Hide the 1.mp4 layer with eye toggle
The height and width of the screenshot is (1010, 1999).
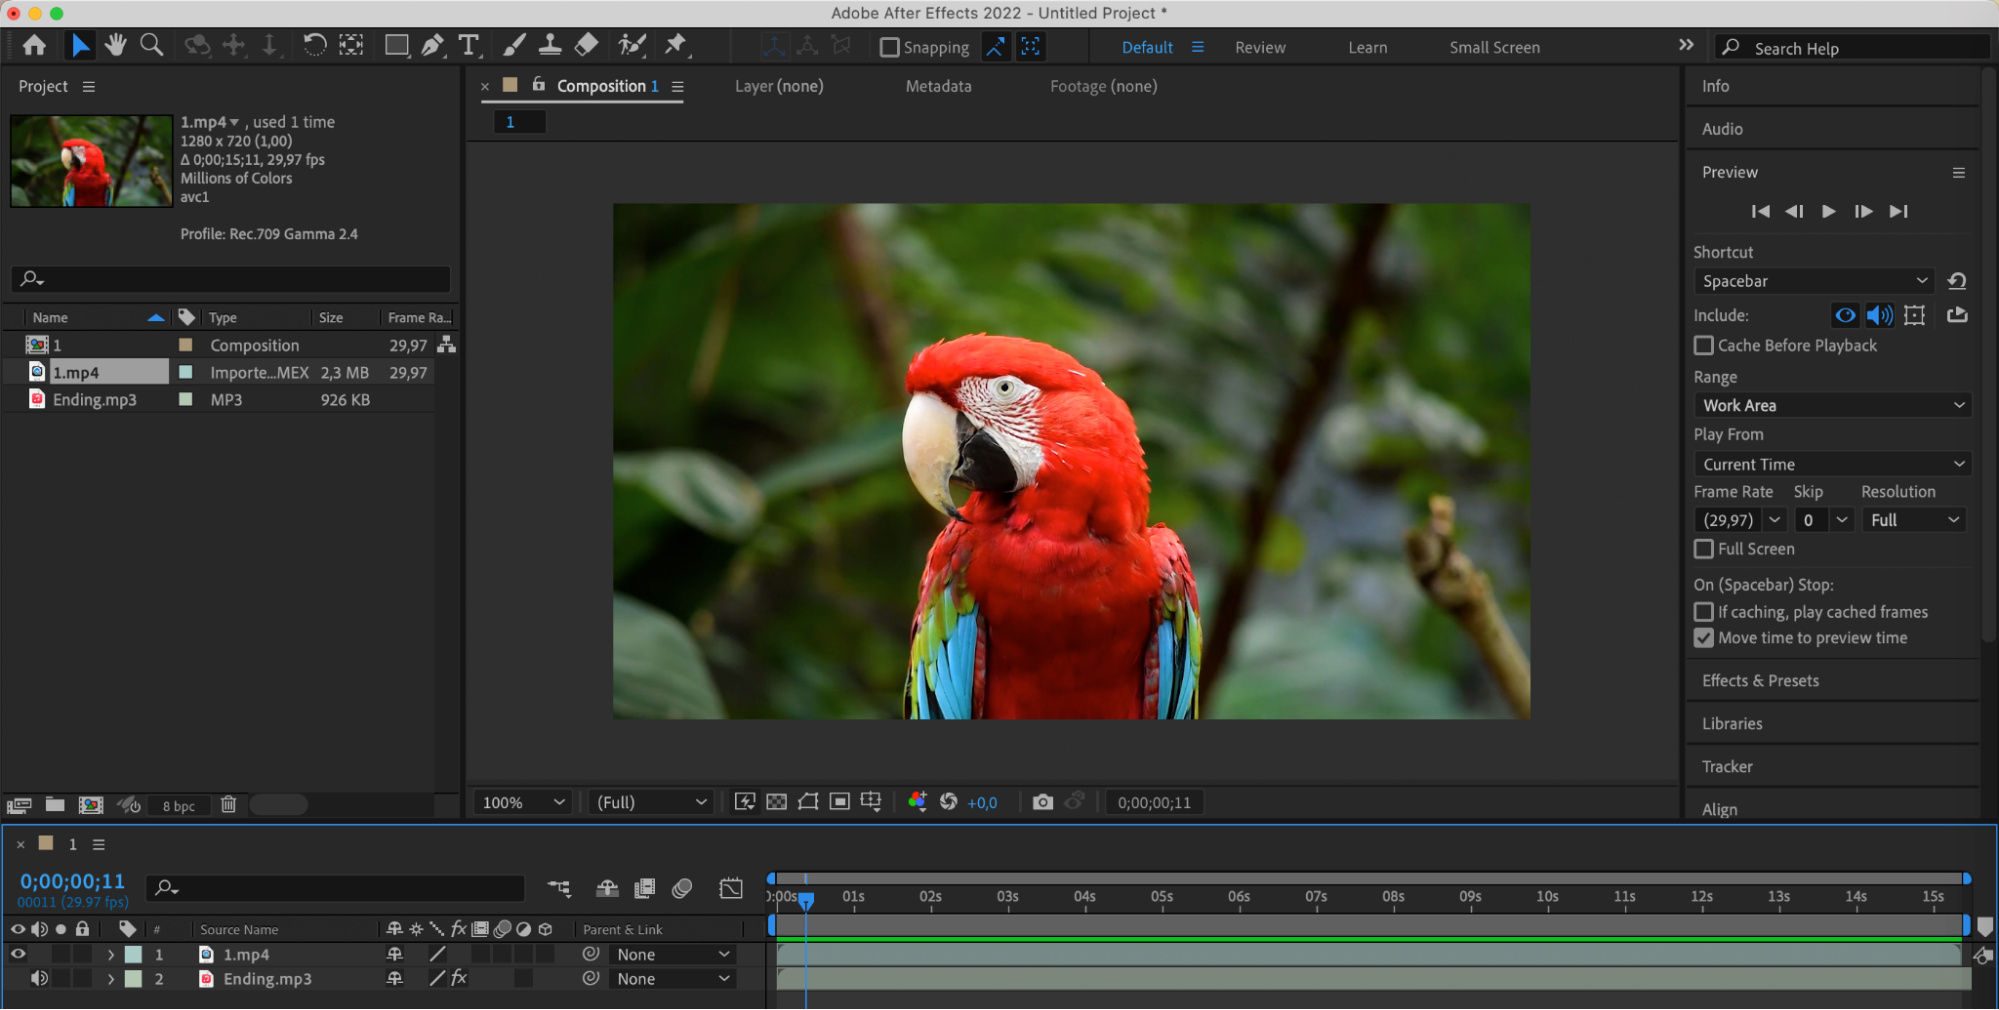click(18, 954)
